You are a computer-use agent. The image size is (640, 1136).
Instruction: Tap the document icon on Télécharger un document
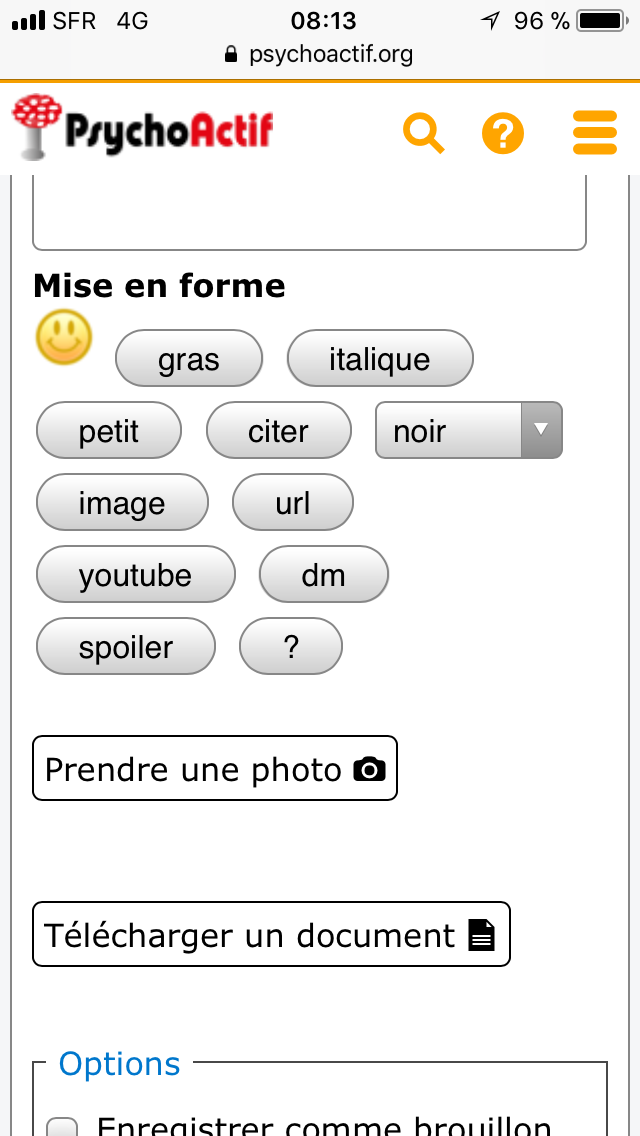[x=482, y=935]
